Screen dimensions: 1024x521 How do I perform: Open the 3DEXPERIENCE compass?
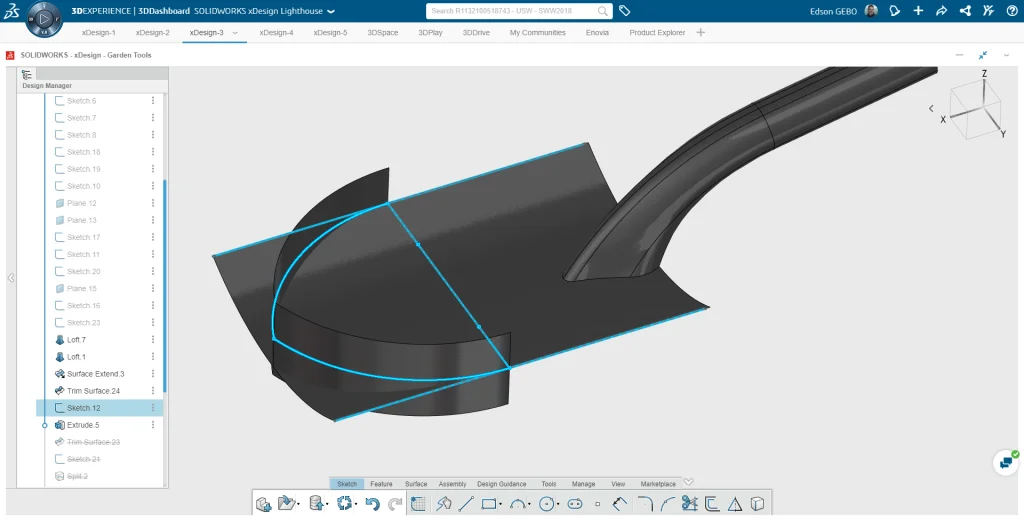tap(43, 18)
